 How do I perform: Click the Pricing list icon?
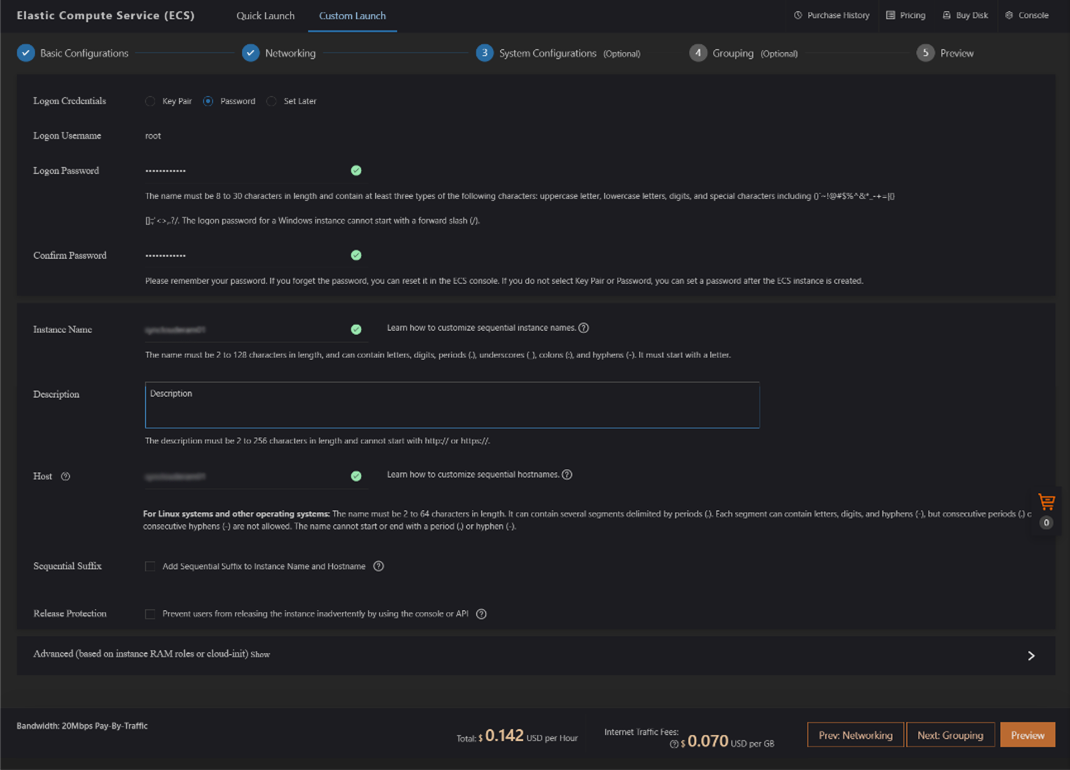coord(891,15)
